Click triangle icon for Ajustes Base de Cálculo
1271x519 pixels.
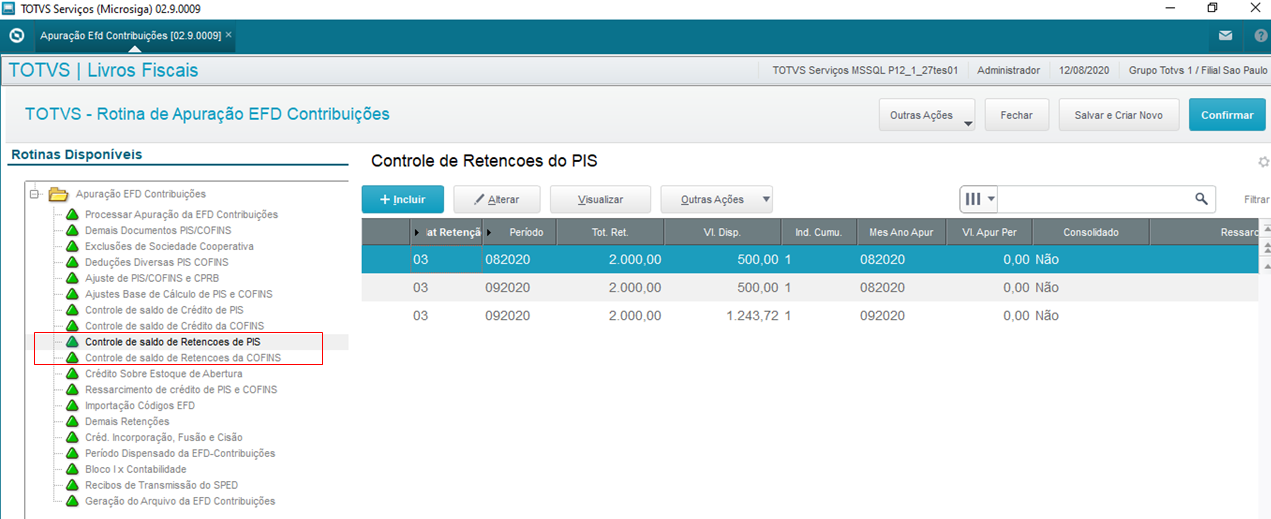coord(72,294)
